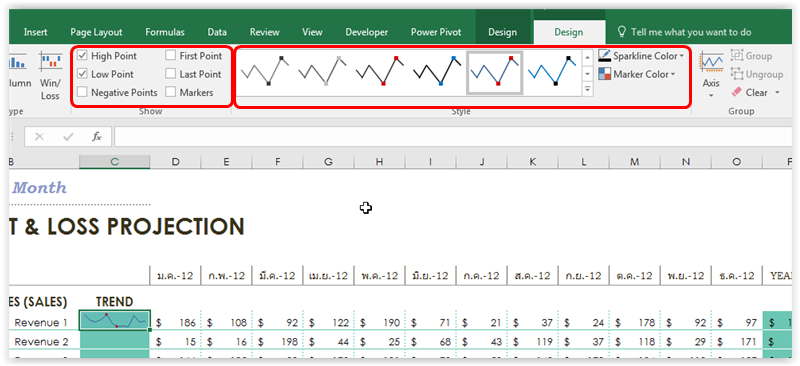This screenshot has height=366, width=800.
Task: Click the Ungroup sparklines button
Action: [757, 74]
